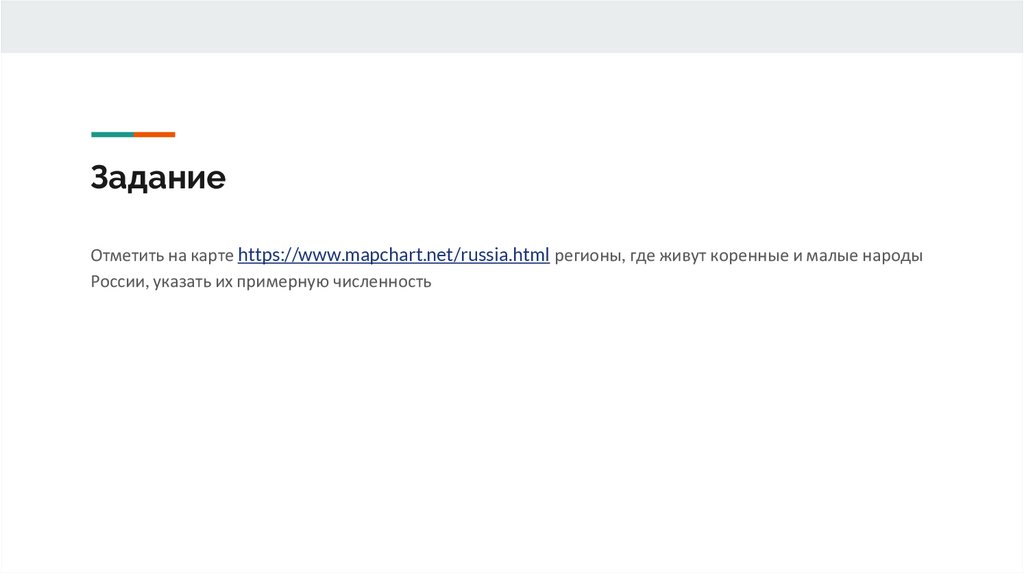
Task: Click the gray band at slide top
Action: tap(512, 26)
